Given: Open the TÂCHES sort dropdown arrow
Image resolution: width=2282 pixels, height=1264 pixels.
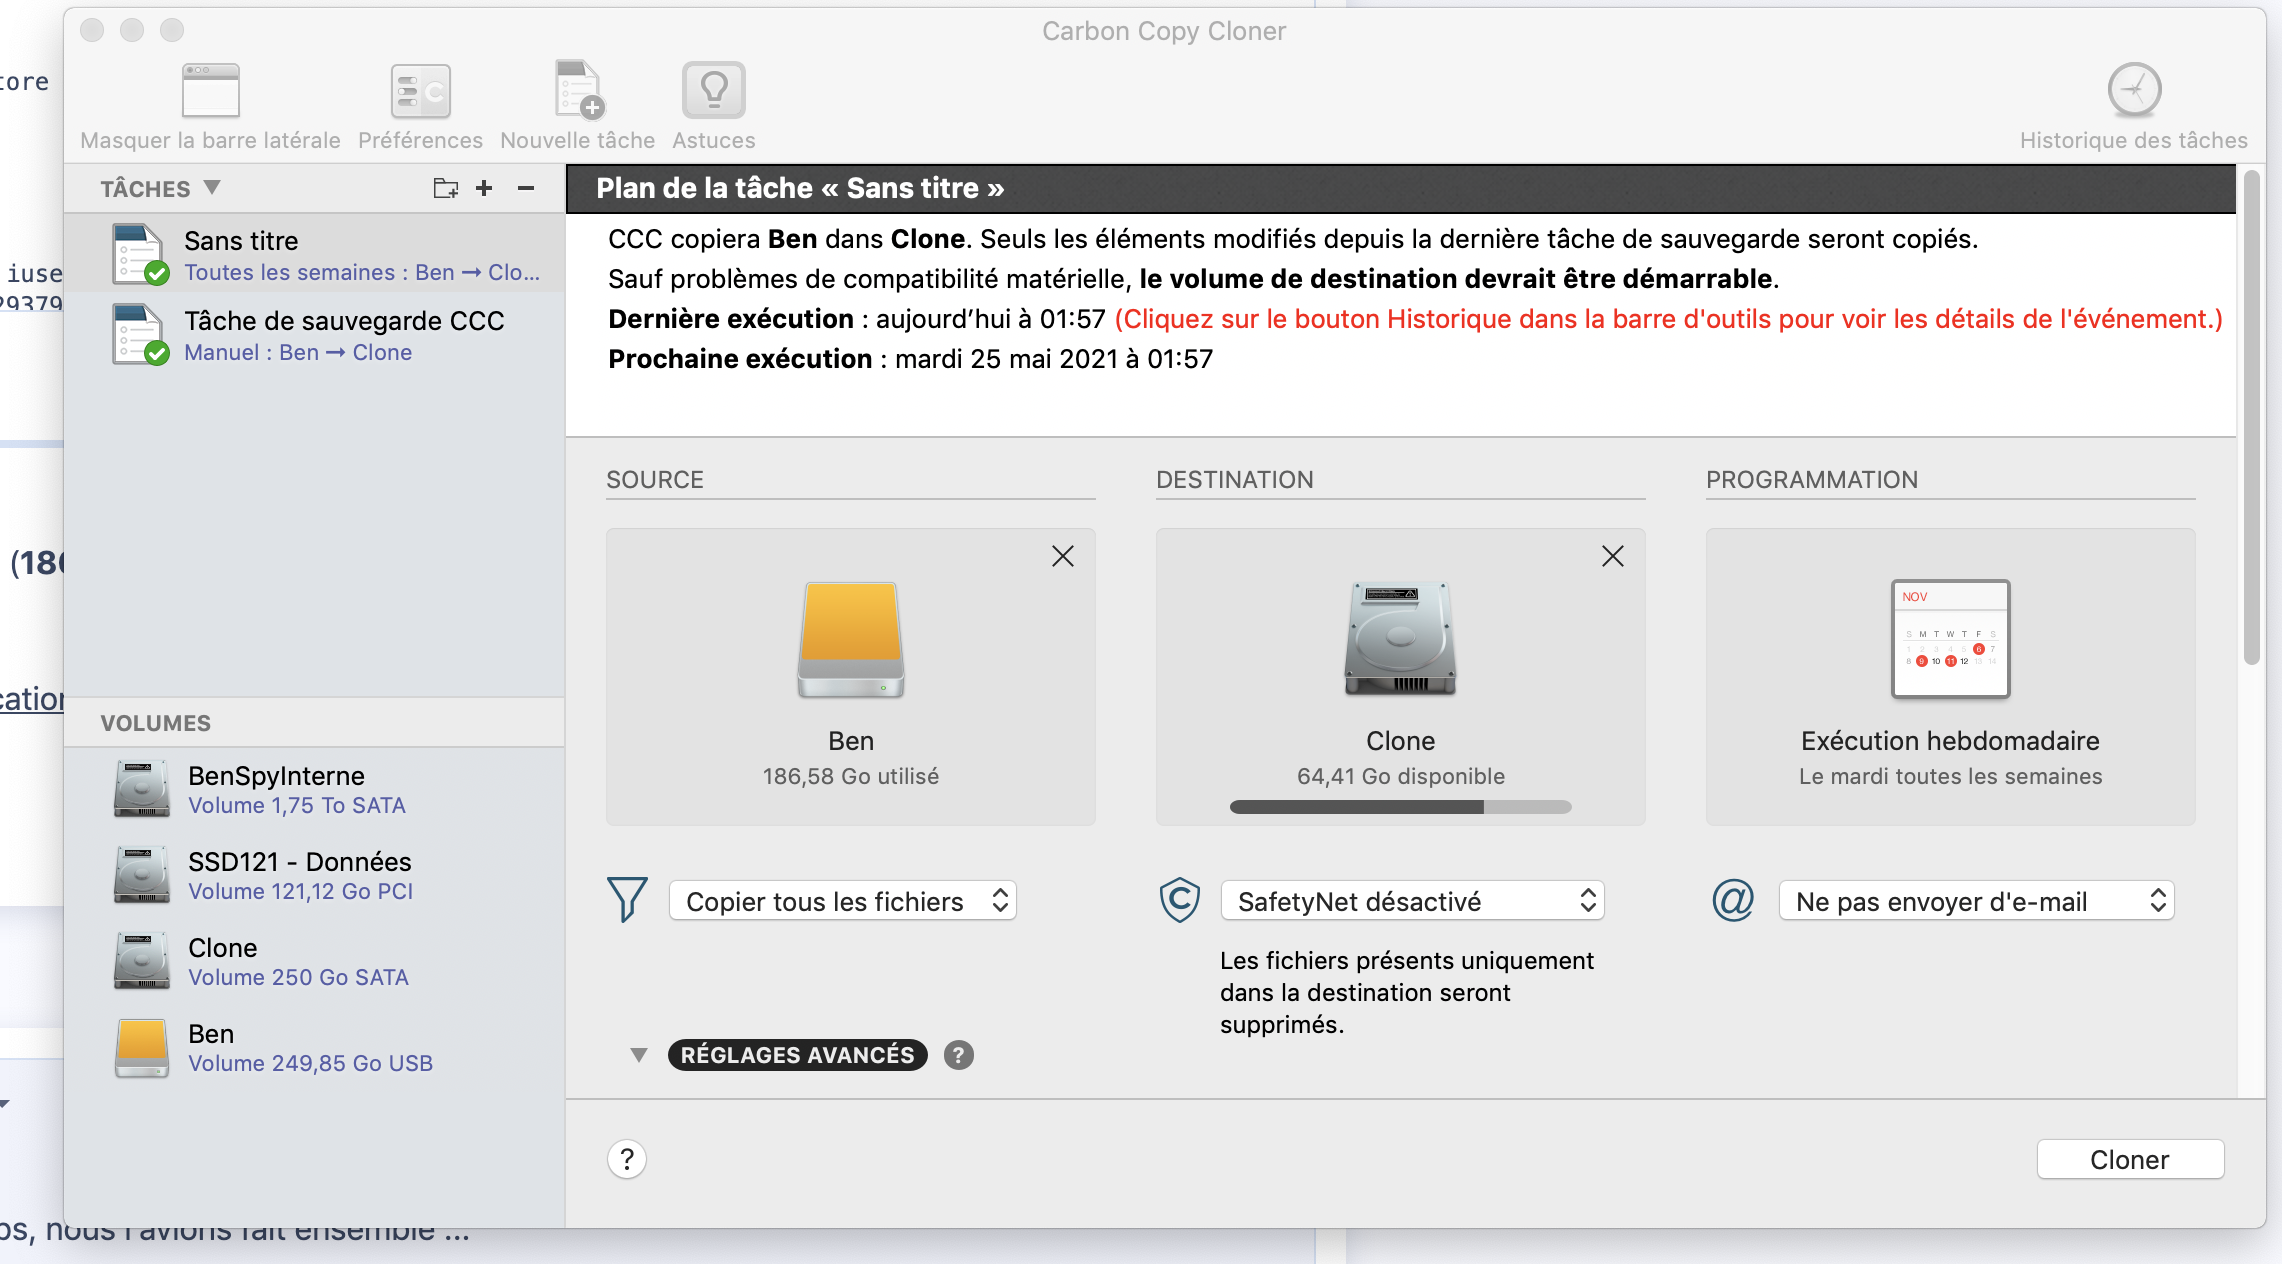Looking at the screenshot, I should (x=212, y=187).
